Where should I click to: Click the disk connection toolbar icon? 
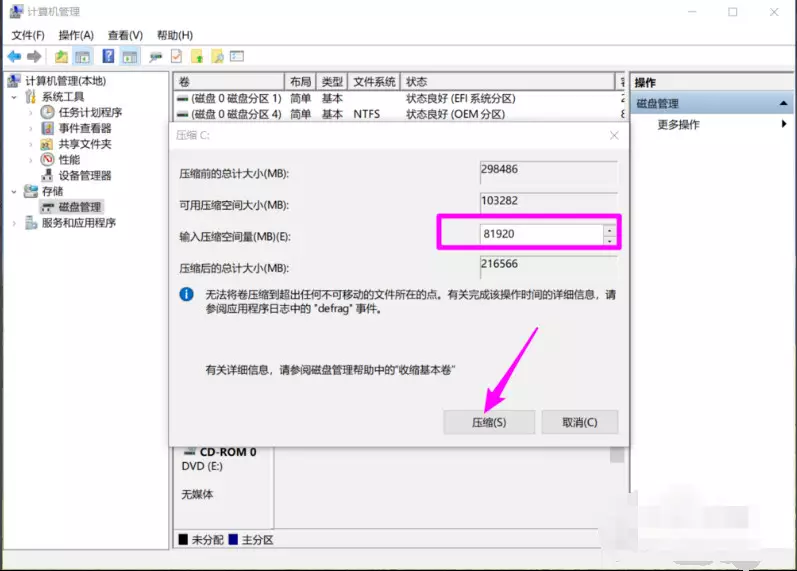155,57
